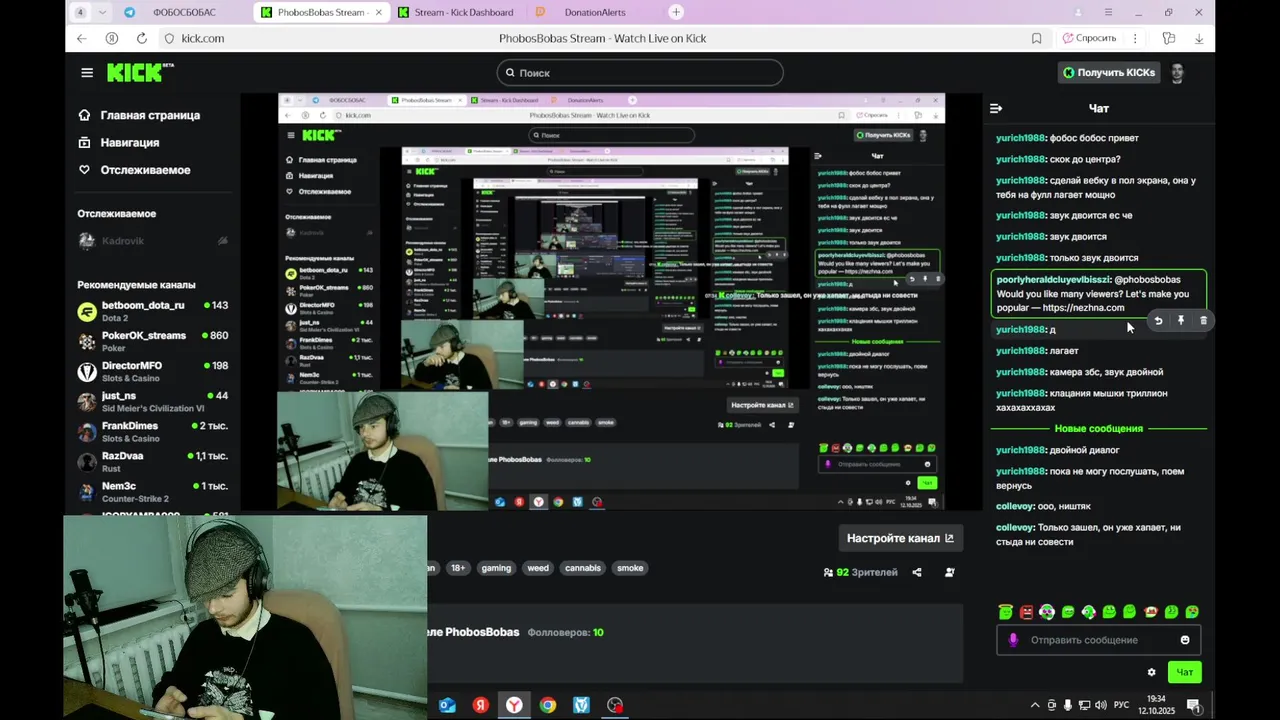Screen dimensions: 1280x720
Task: Open the Kick hamburger menu
Action: coord(87,73)
